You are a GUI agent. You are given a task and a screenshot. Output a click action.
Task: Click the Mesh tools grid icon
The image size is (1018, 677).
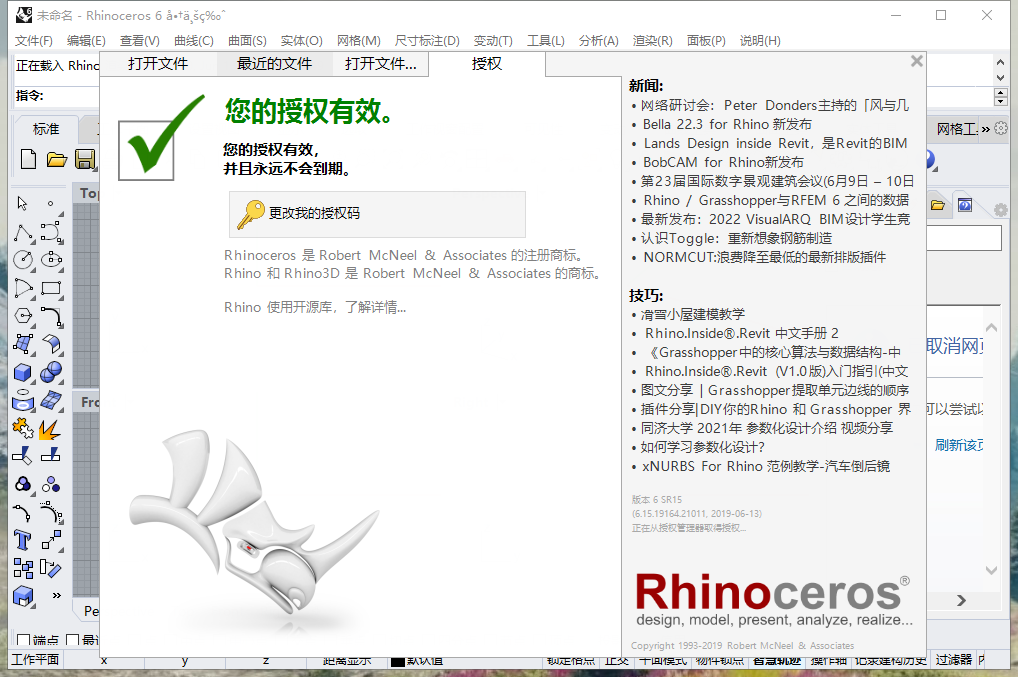51,400
